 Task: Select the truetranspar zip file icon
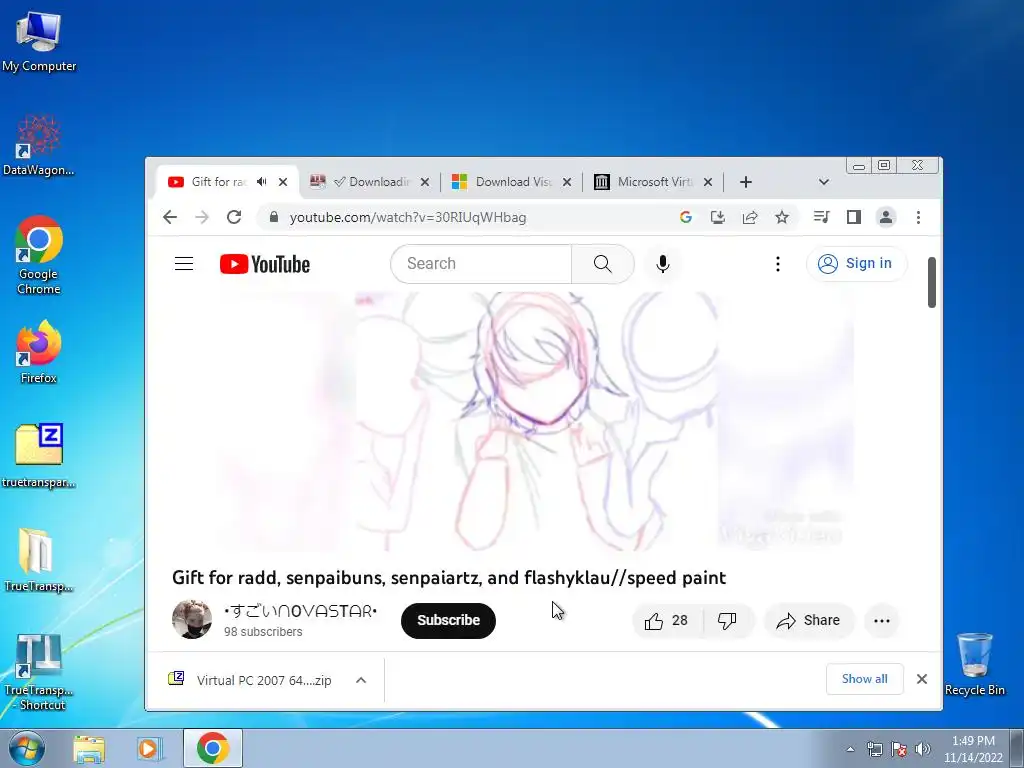point(39,456)
